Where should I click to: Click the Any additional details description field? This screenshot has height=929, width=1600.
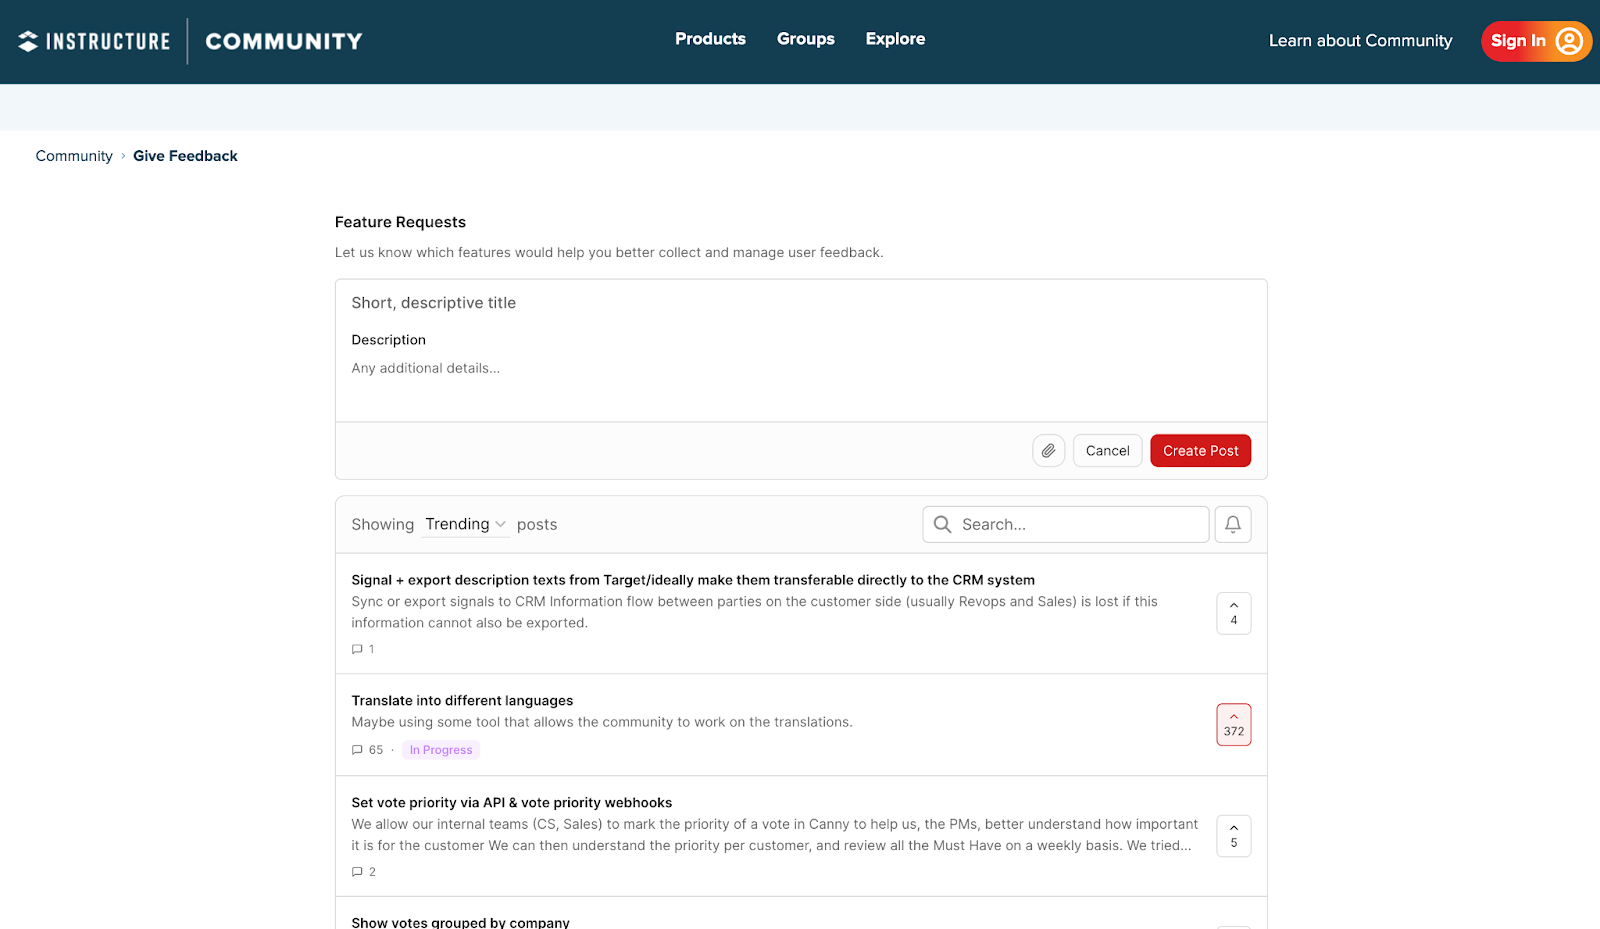[x=801, y=368]
